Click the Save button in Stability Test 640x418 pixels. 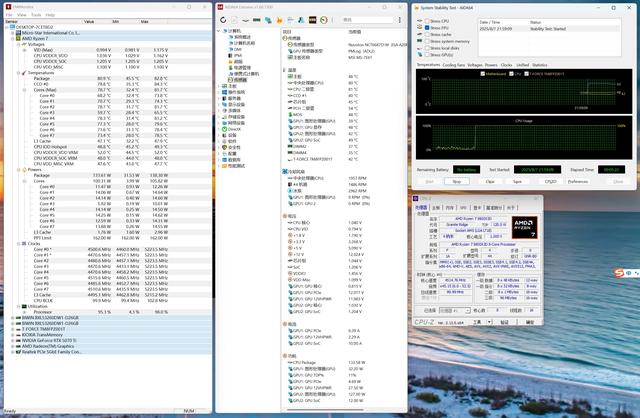pyautogui.click(x=517, y=181)
